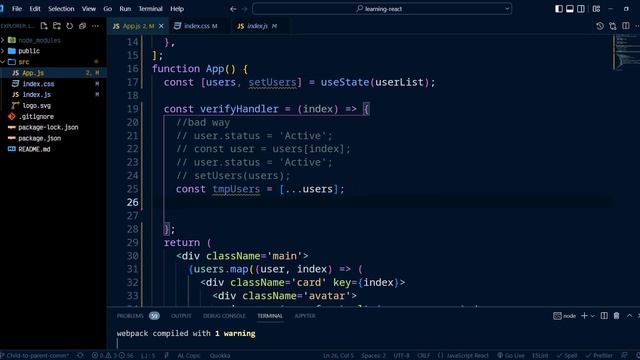Click the git branch Child-to-parent-comm in status bar

coord(36,356)
